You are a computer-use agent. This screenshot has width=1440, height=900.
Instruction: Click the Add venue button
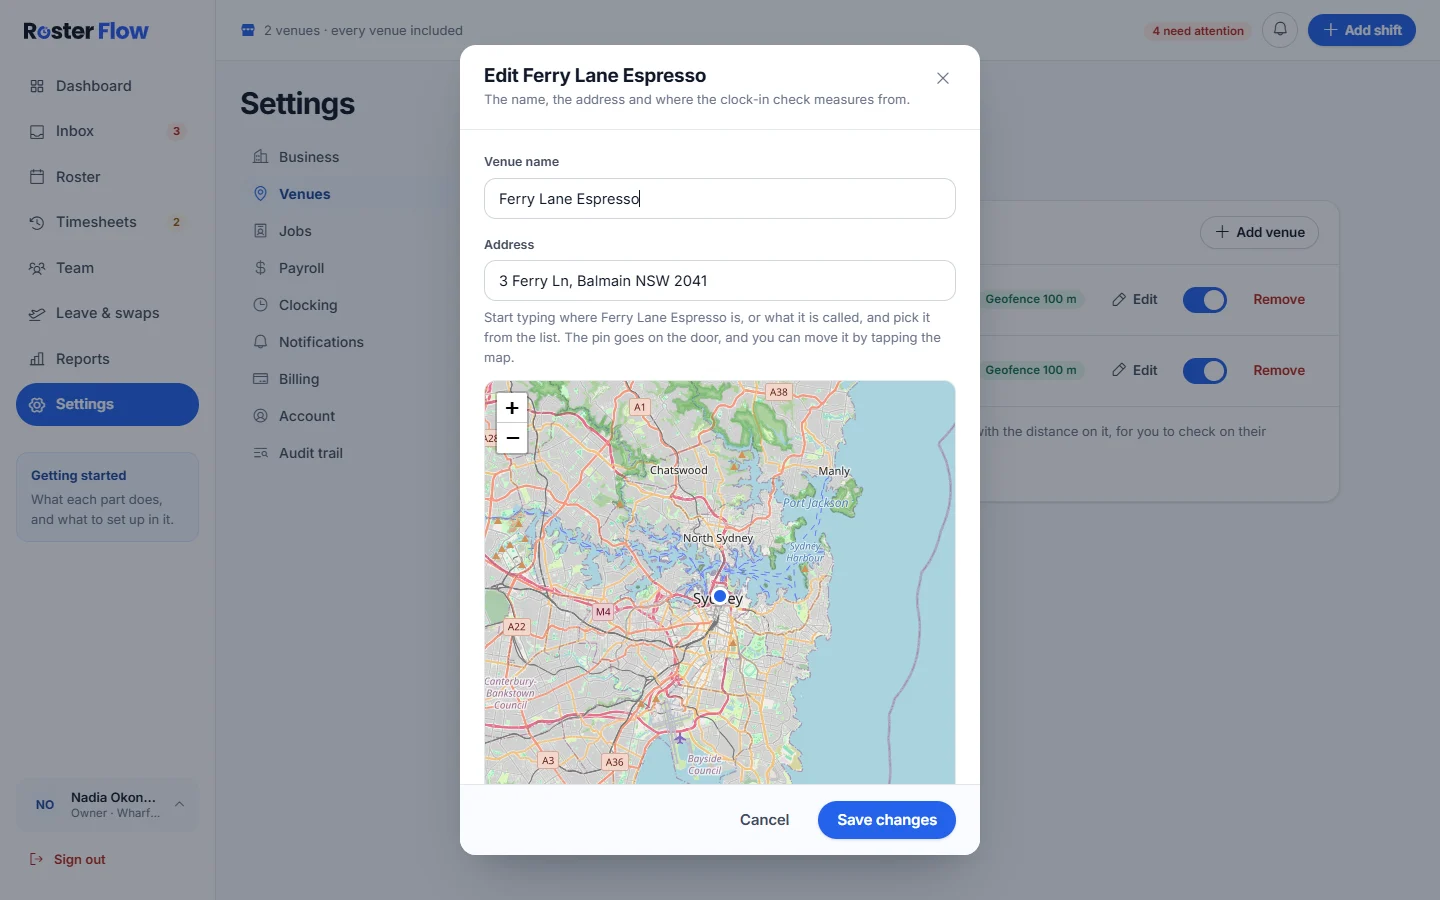[1259, 232]
